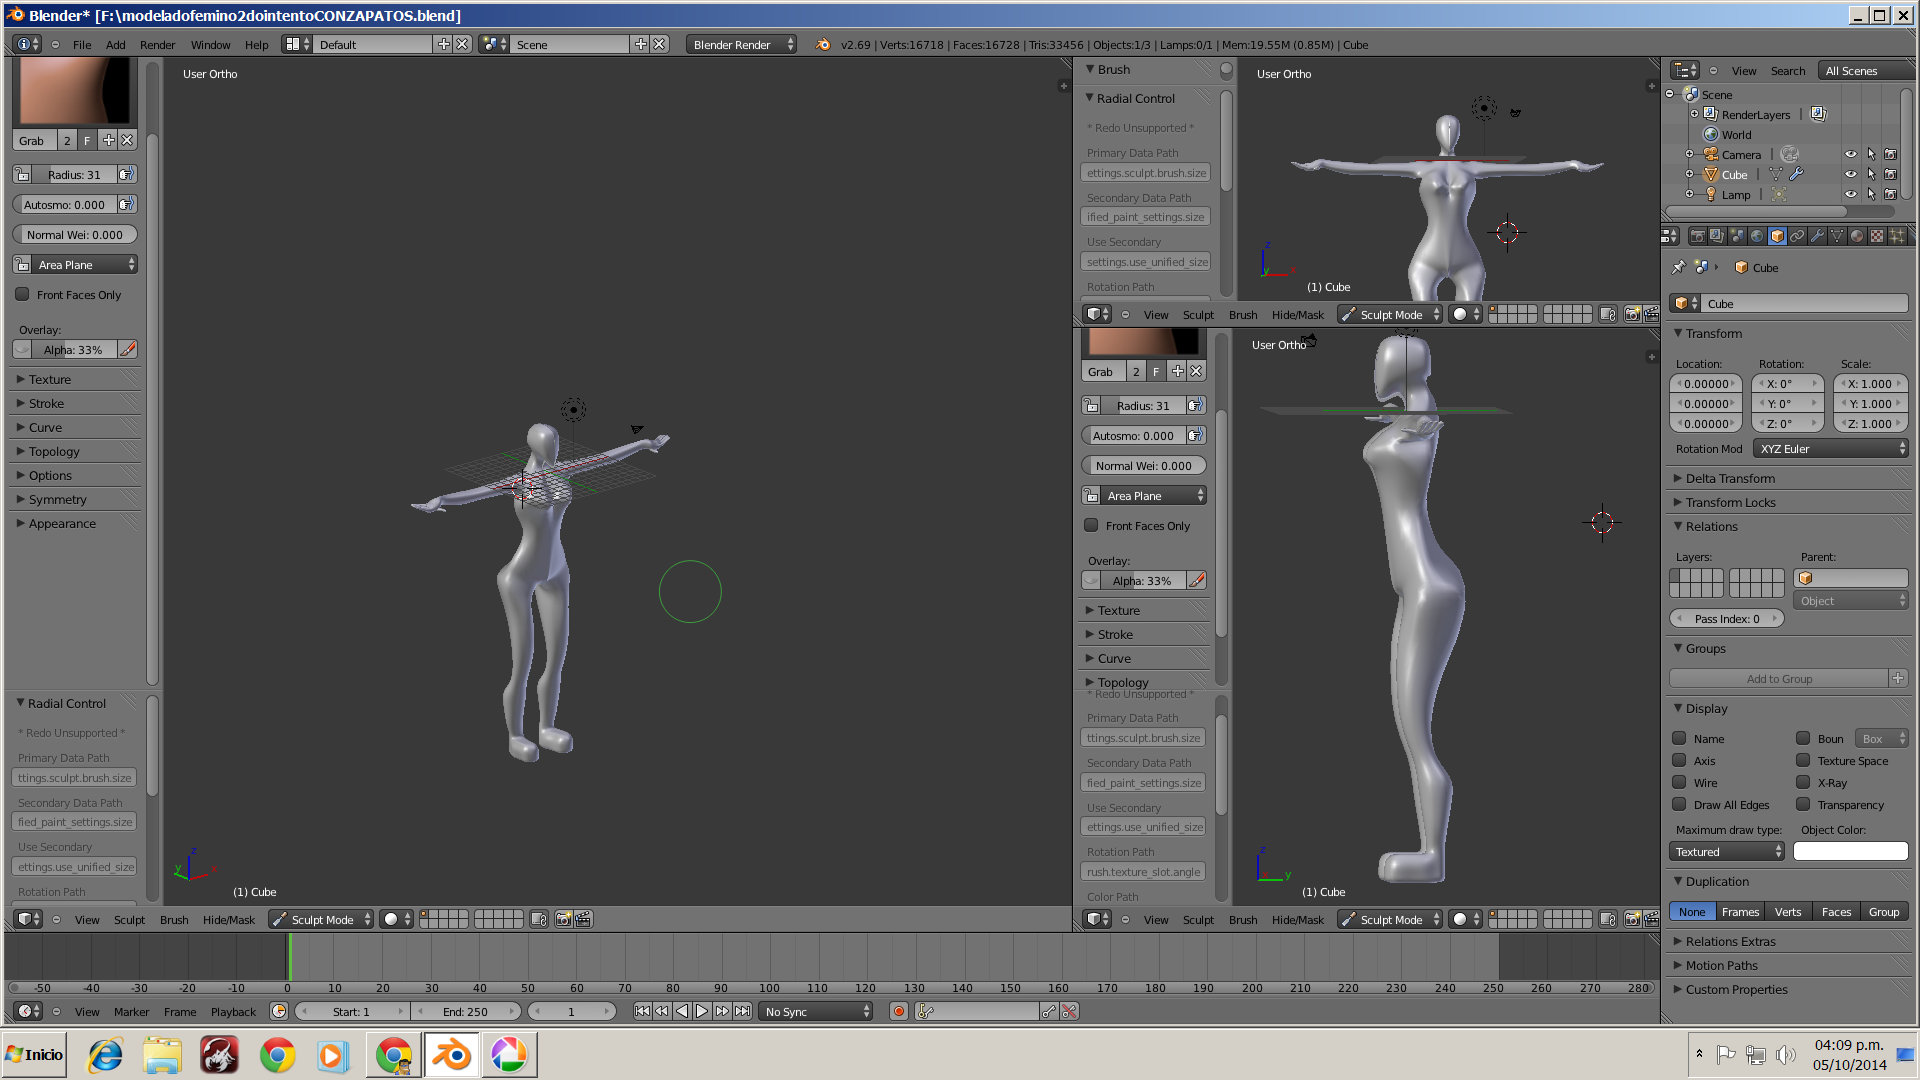
Task: Open the Hide/Mask menu in left viewport header
Action: pos(229,919)
